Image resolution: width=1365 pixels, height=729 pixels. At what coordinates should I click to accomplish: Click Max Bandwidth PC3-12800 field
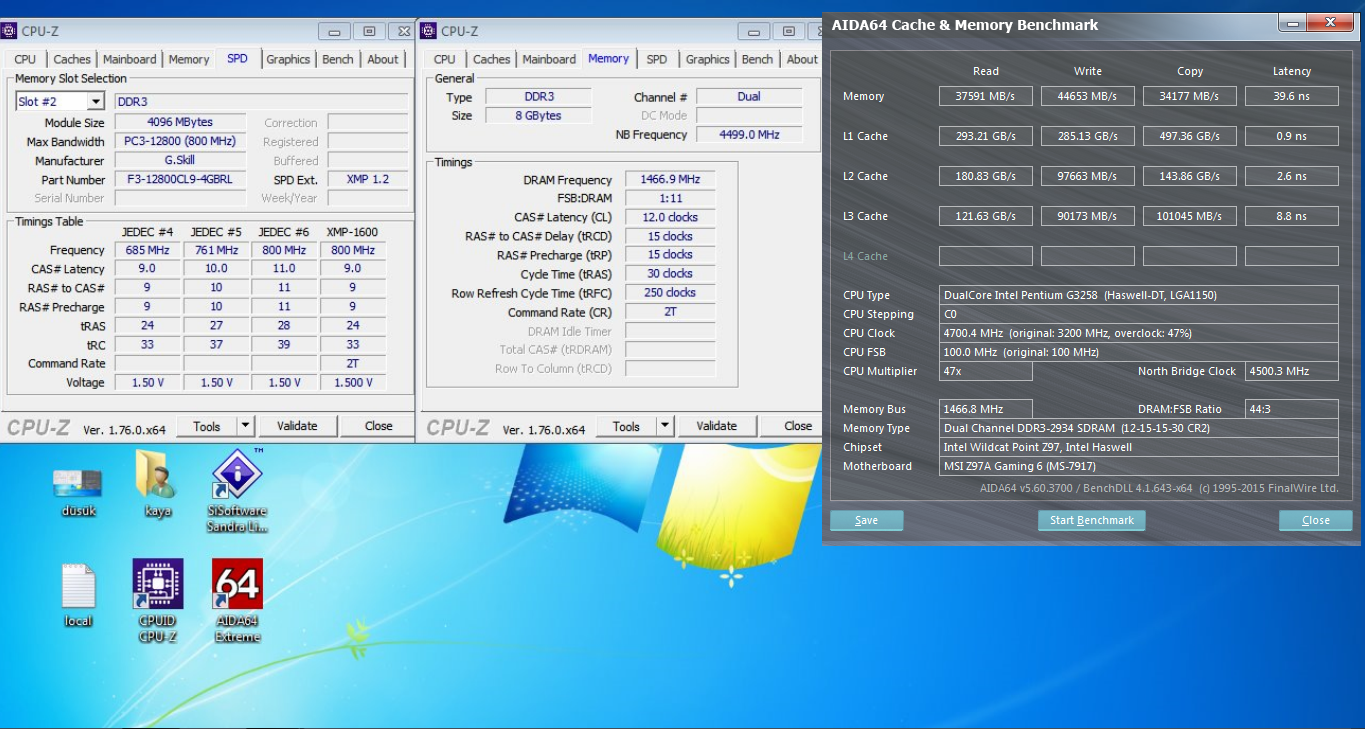point(180,142)
